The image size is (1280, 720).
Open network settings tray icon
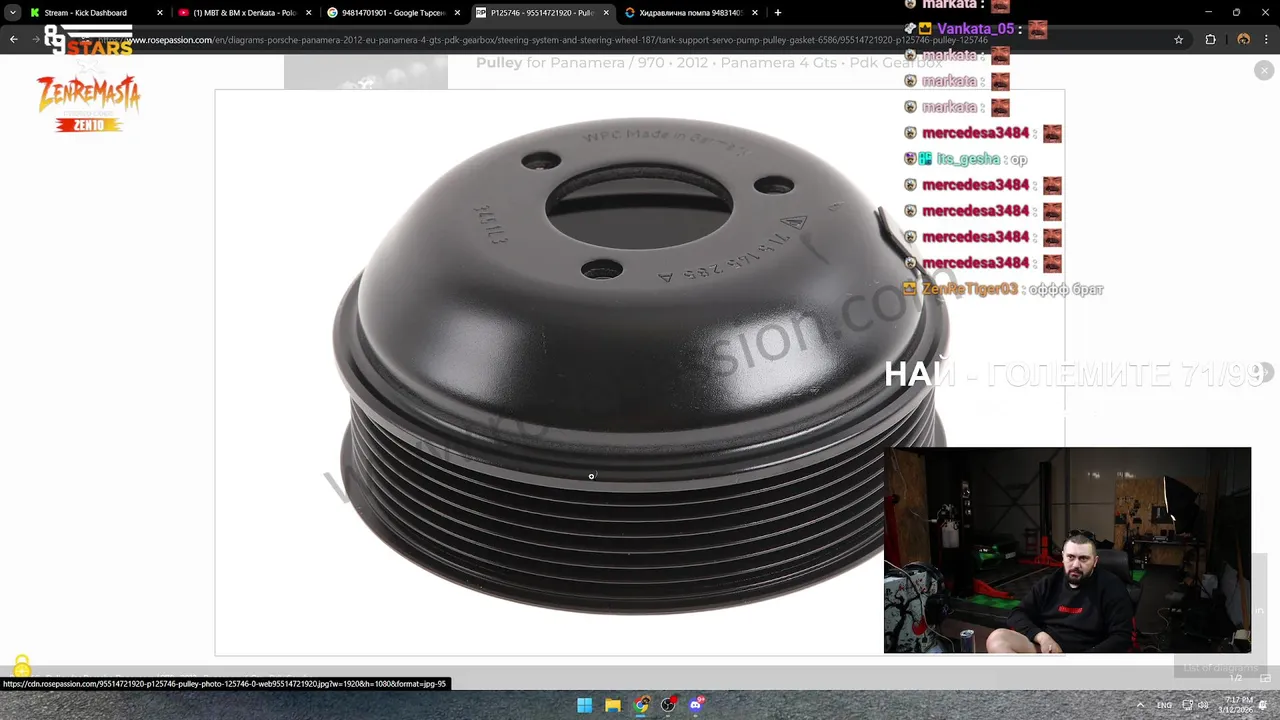[x=1187, y=705]
